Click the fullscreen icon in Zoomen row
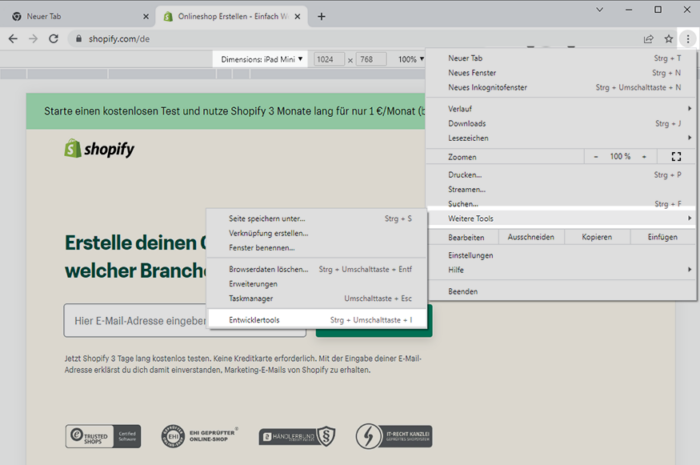Image resolution: width=700 pixels, height=465 pixels. (x=676, y=157)
